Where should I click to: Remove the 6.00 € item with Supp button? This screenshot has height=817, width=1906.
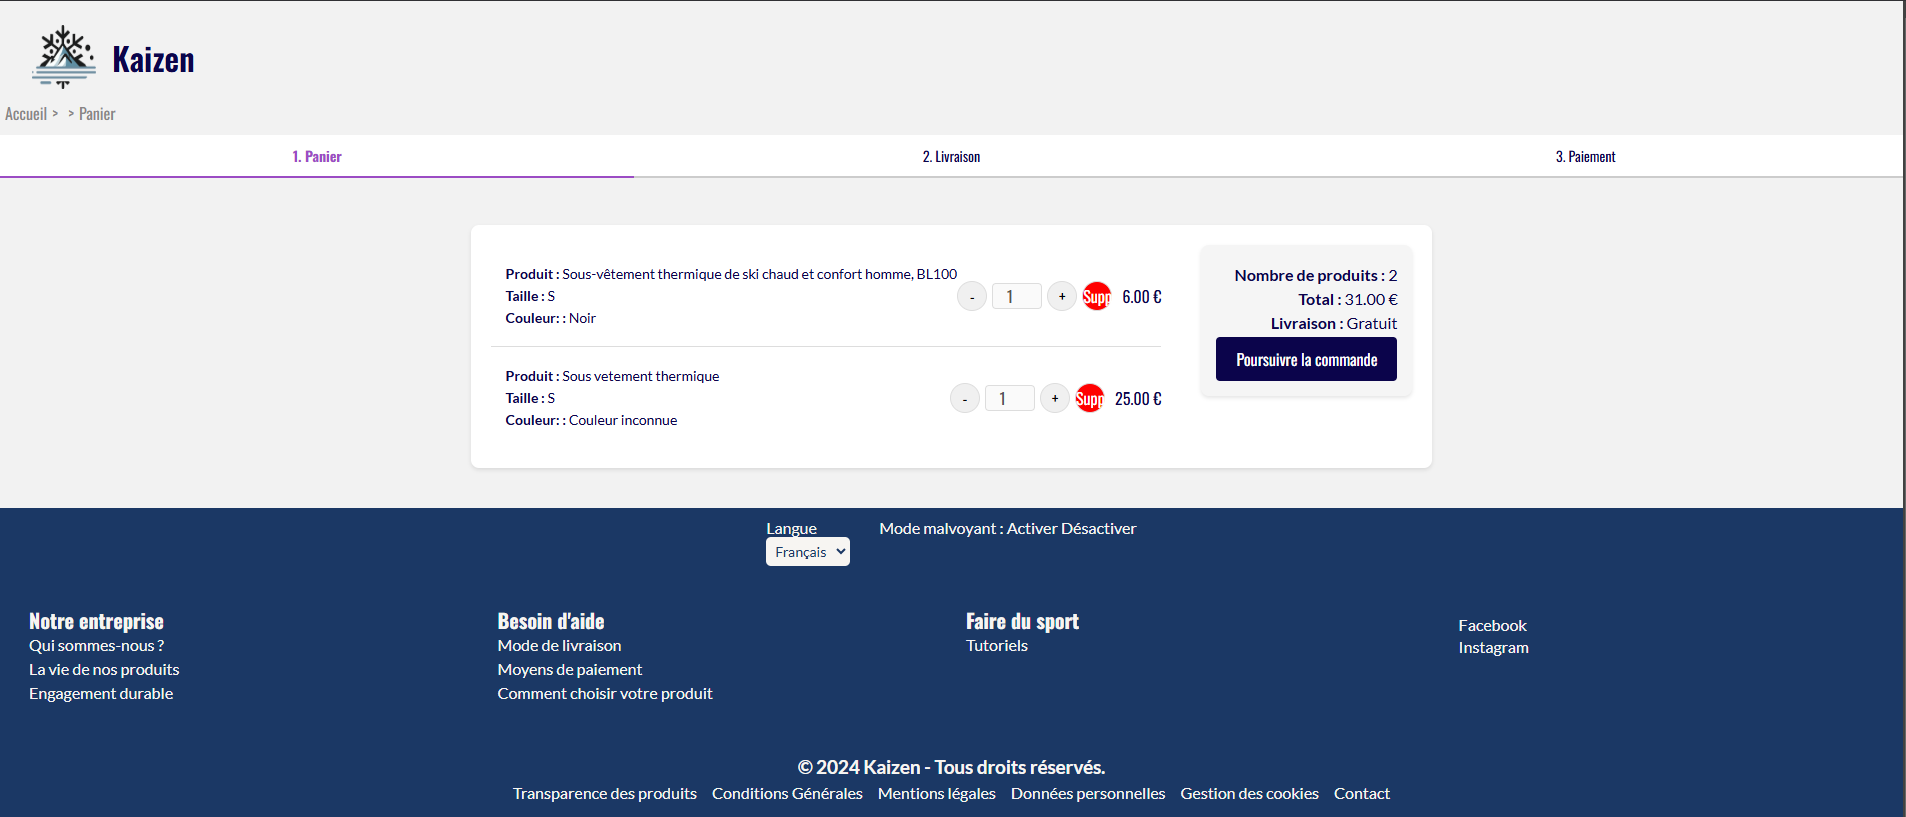pos(1096,297)
